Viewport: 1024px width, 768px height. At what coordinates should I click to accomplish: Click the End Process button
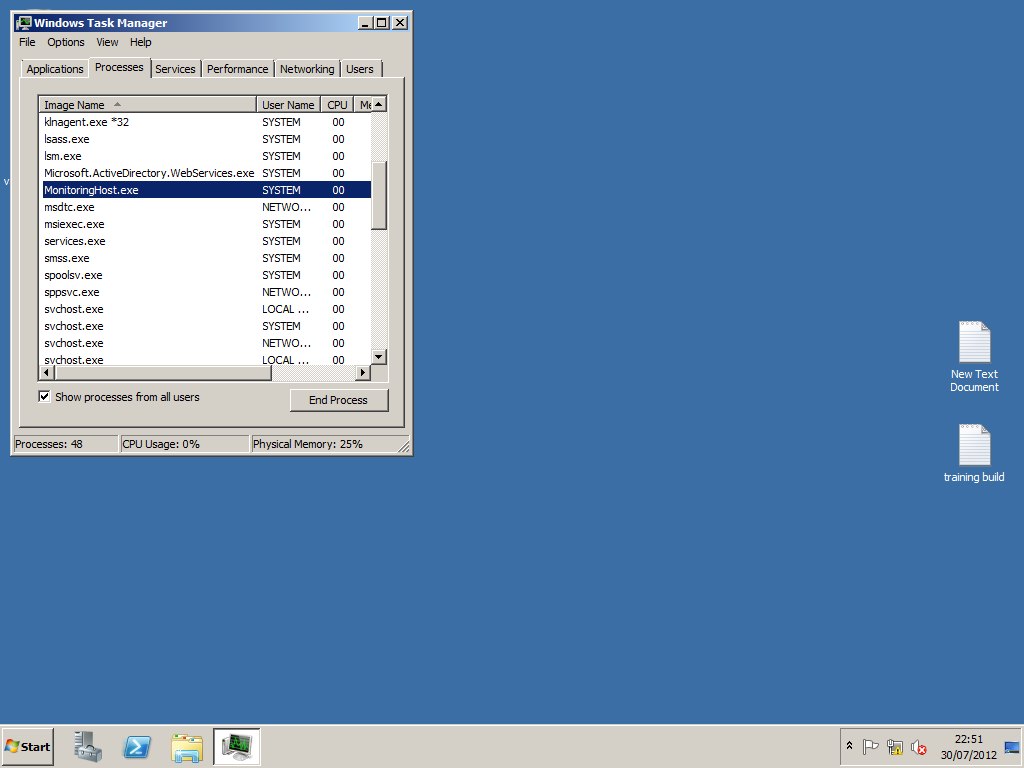pos(339,400)
